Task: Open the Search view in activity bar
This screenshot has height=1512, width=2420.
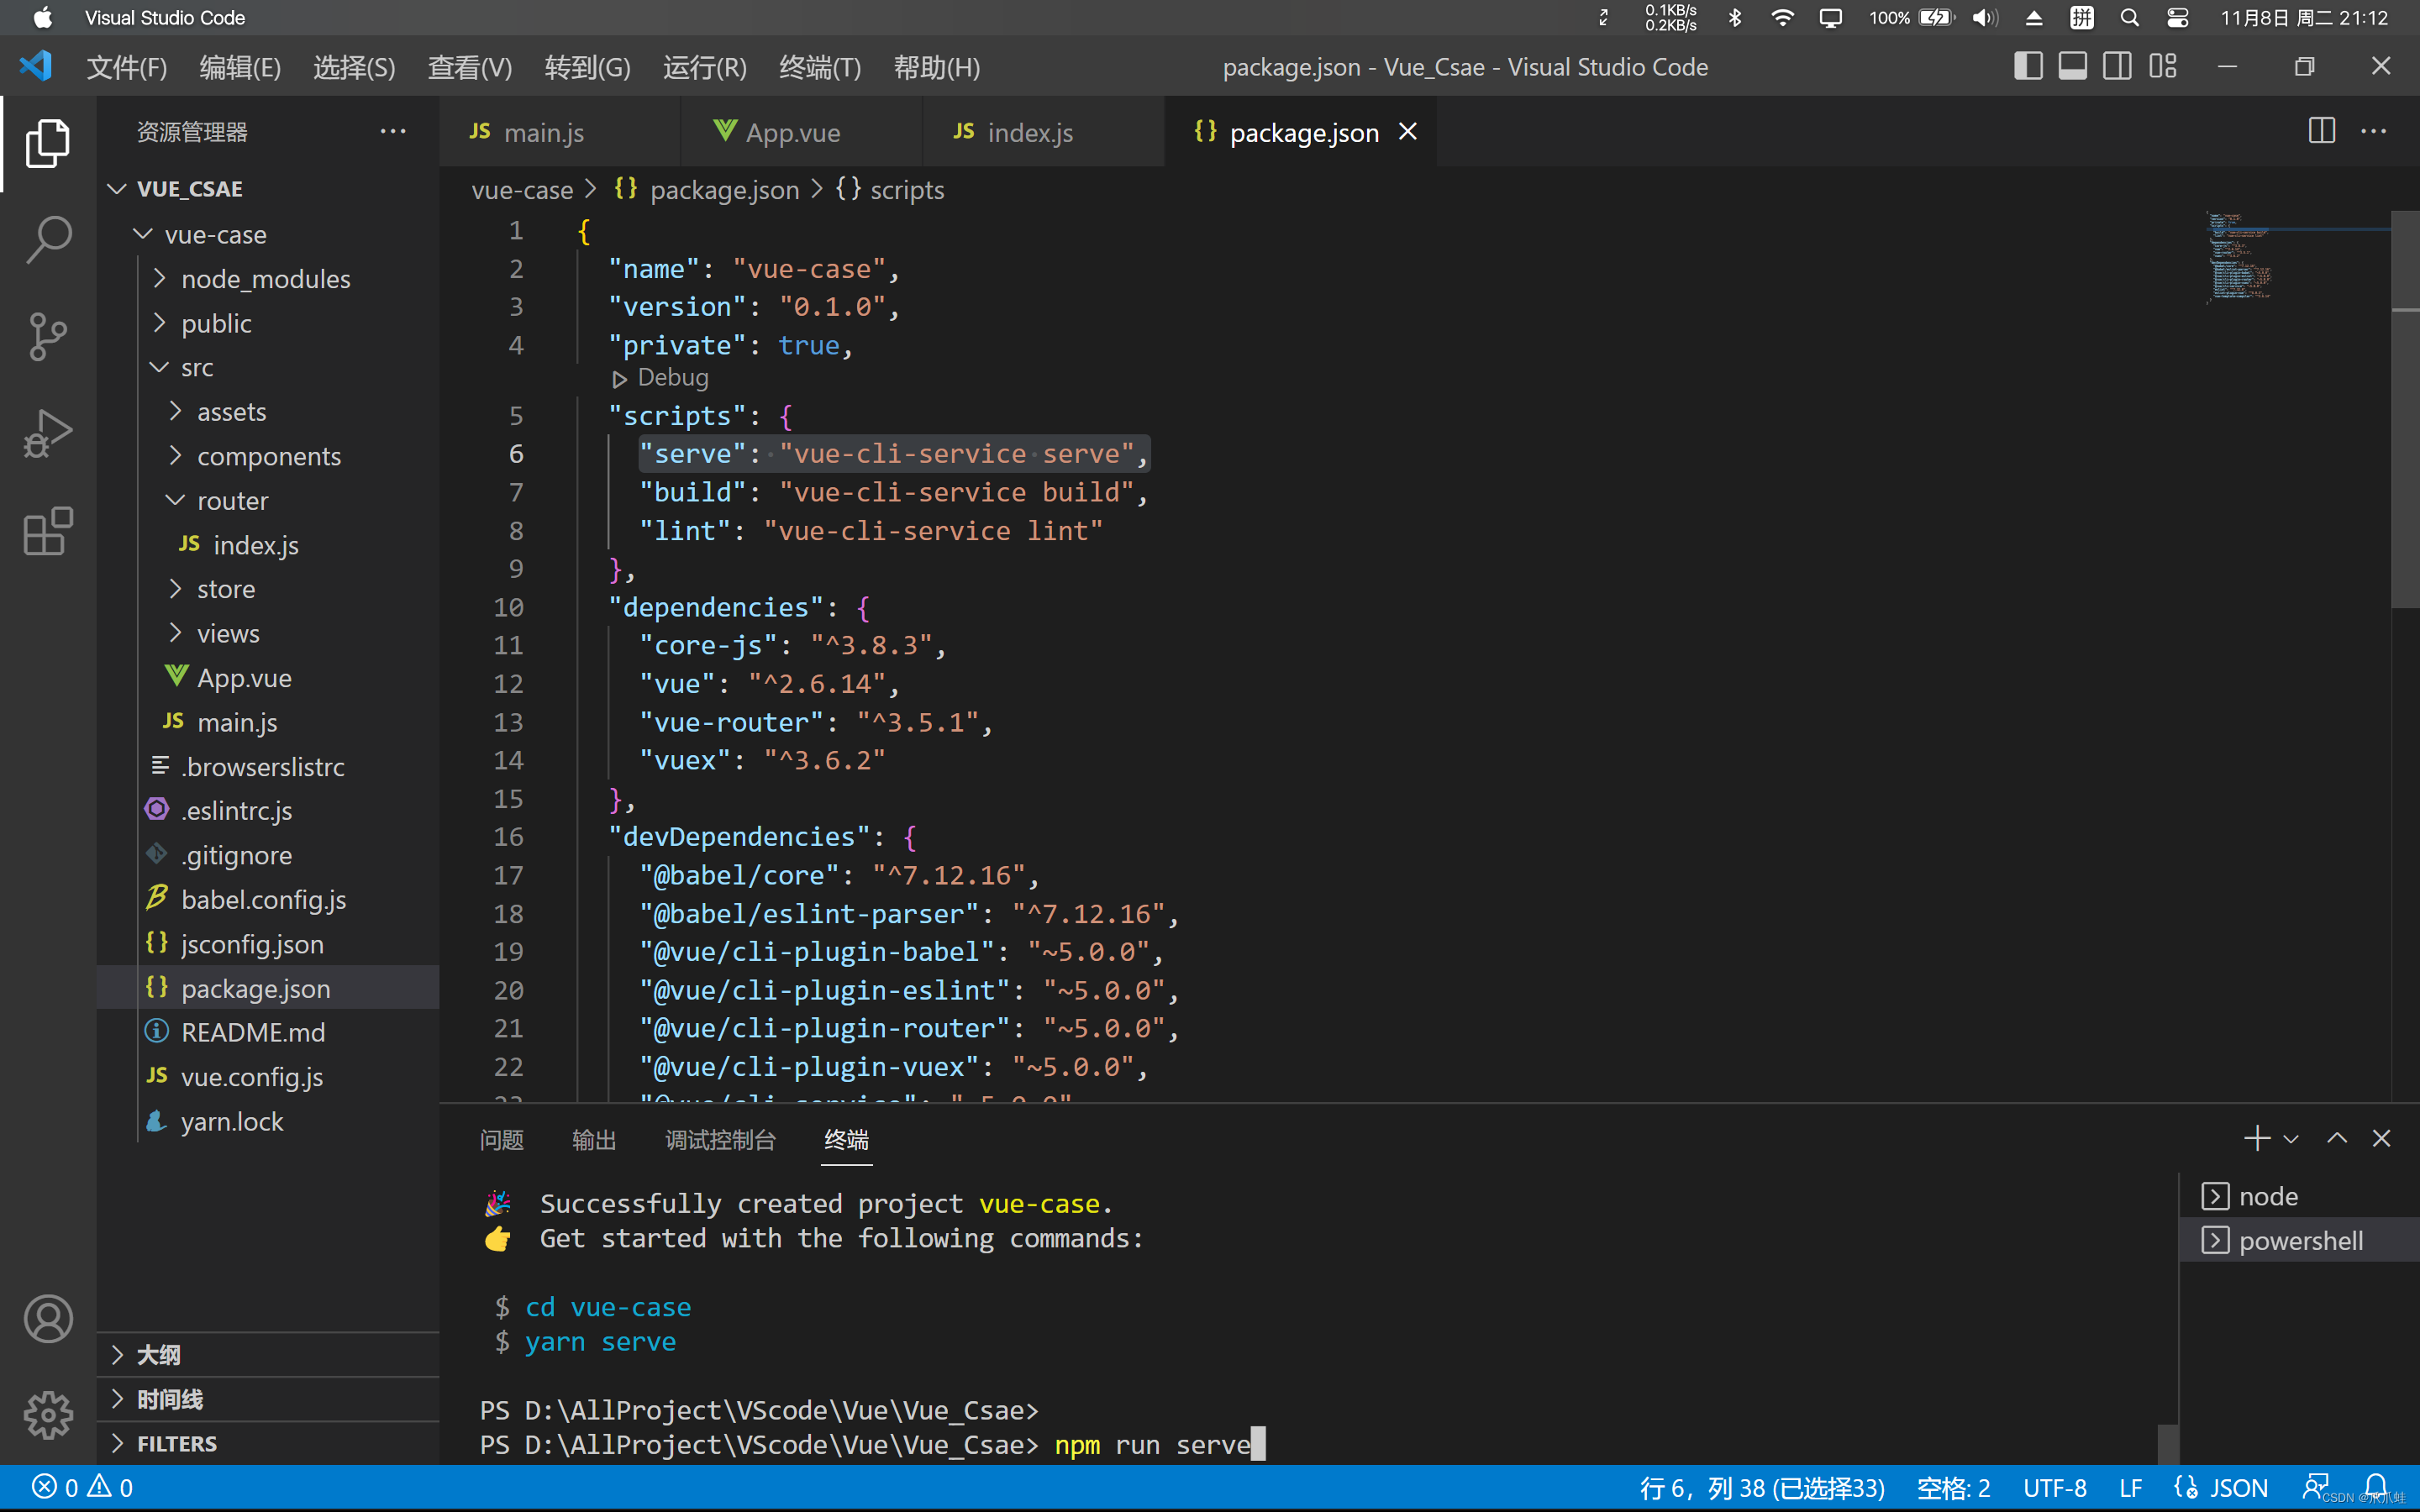Action: [47, 241]
